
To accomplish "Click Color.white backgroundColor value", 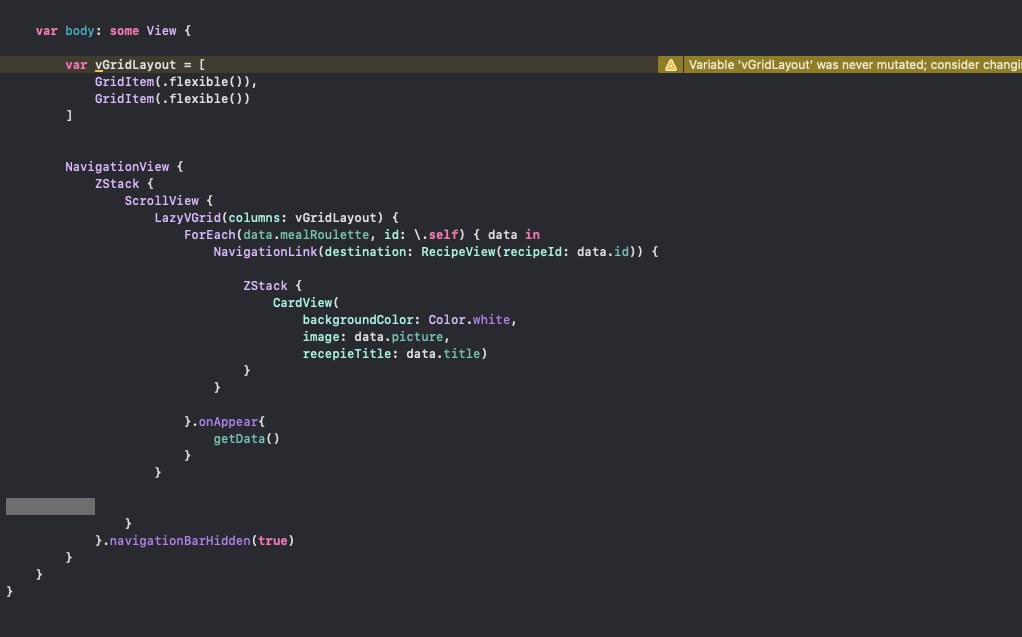I will pos(469,319).
